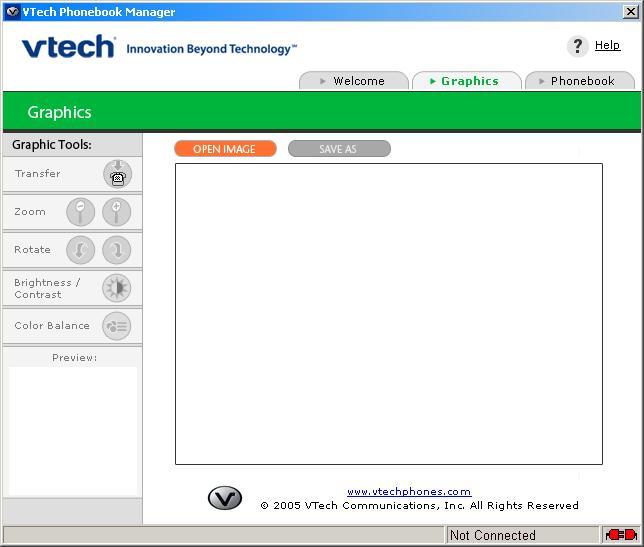Switch to the Welcome tab
Viewport: 644px width, 547px height.
click(354, 80)
